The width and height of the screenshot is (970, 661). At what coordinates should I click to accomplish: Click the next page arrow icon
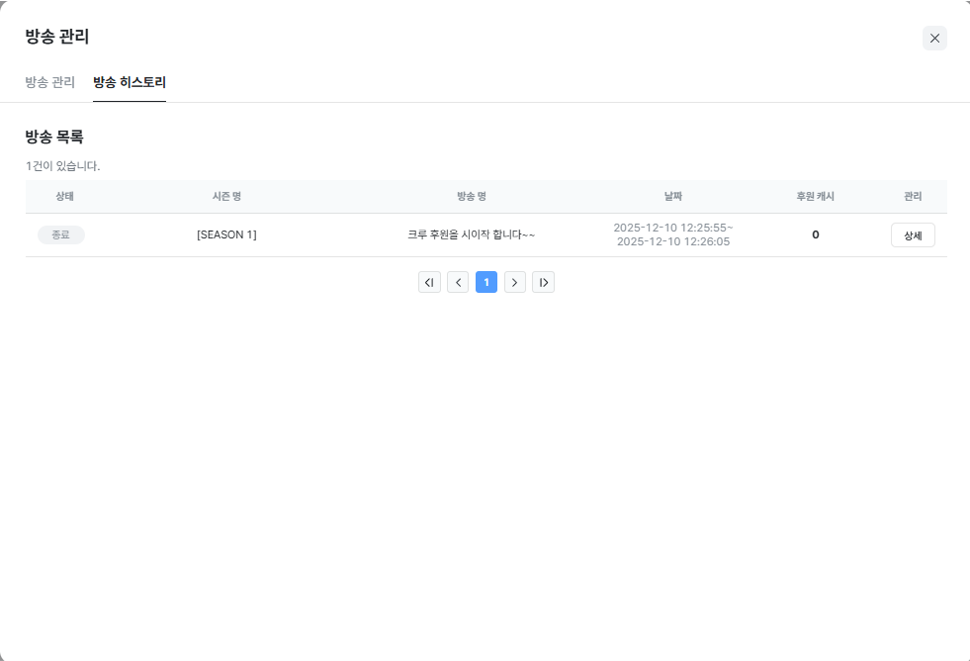pos(514,281)
